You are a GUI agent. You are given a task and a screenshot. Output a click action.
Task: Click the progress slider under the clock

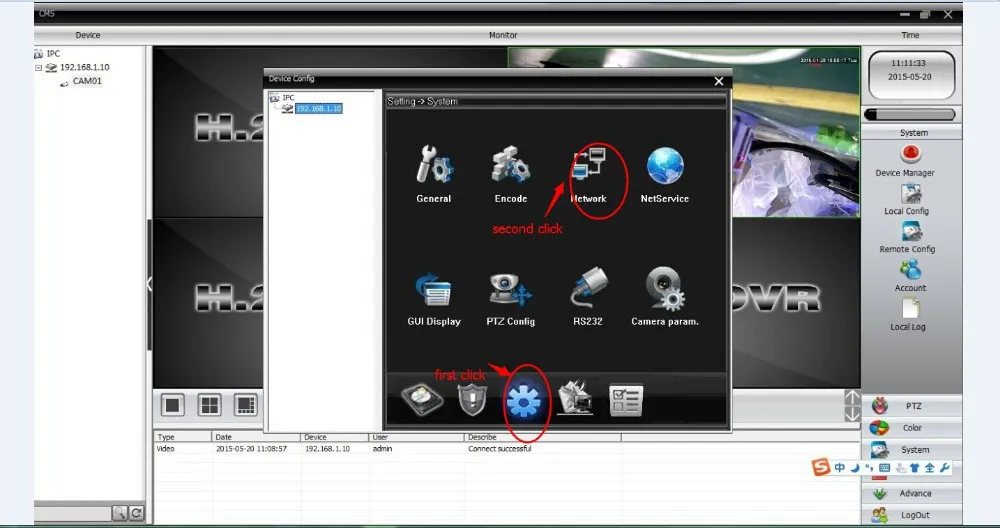tap(909, 115)
